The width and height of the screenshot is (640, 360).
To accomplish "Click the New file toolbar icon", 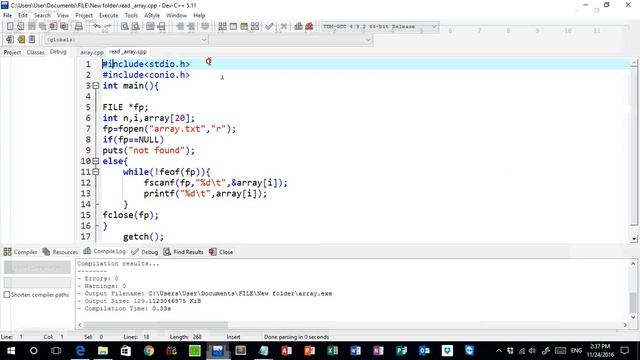I will (10, 27).
